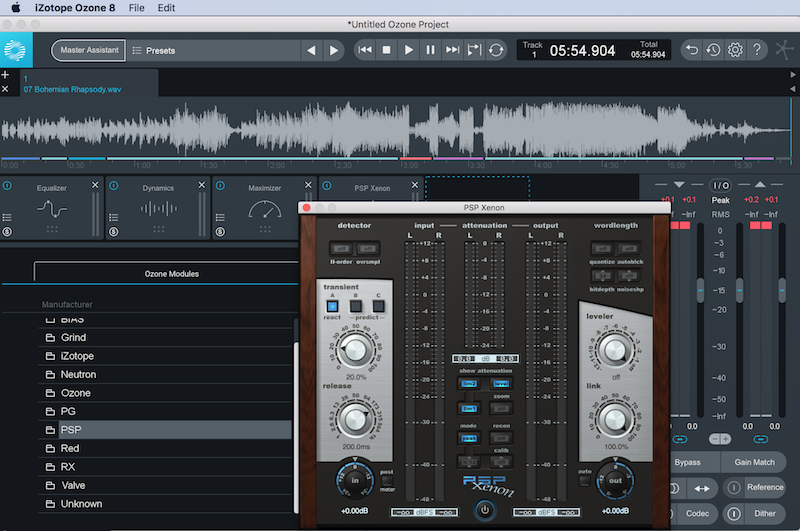Click Bypass in the Ozone I/O panel

(x=687, y=462)
